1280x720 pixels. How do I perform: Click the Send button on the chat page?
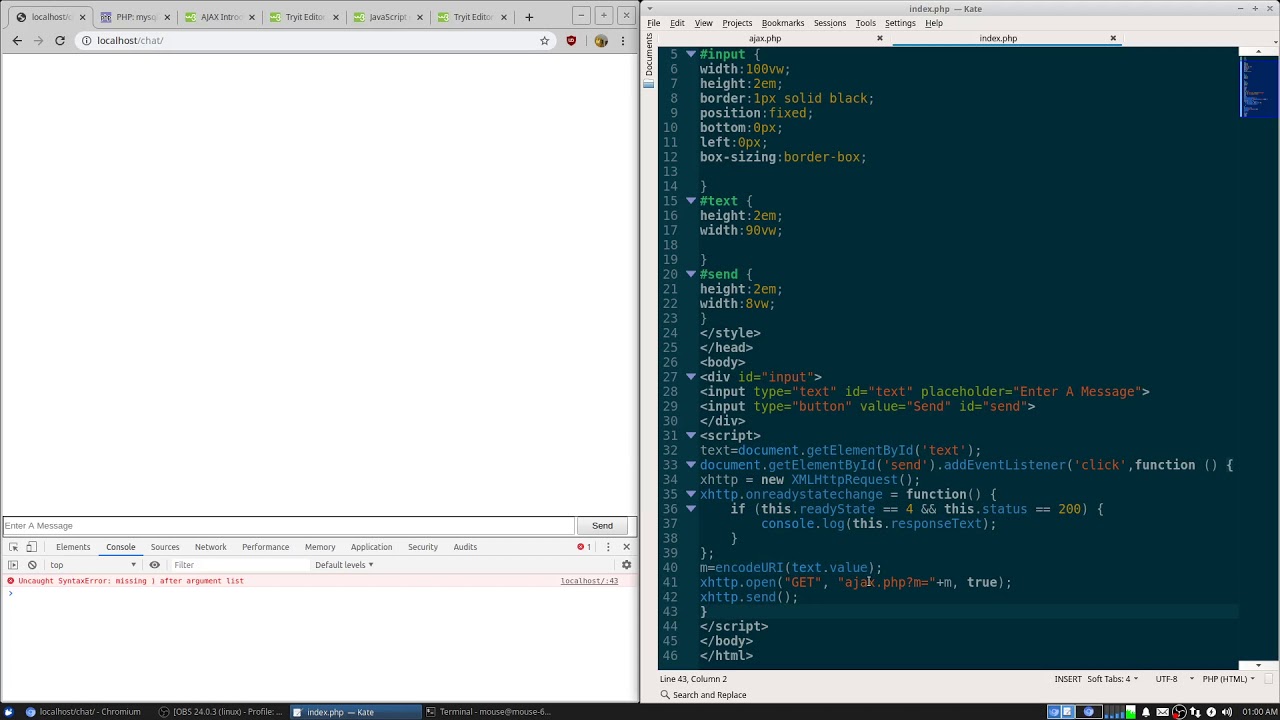(x=602, y=526)
